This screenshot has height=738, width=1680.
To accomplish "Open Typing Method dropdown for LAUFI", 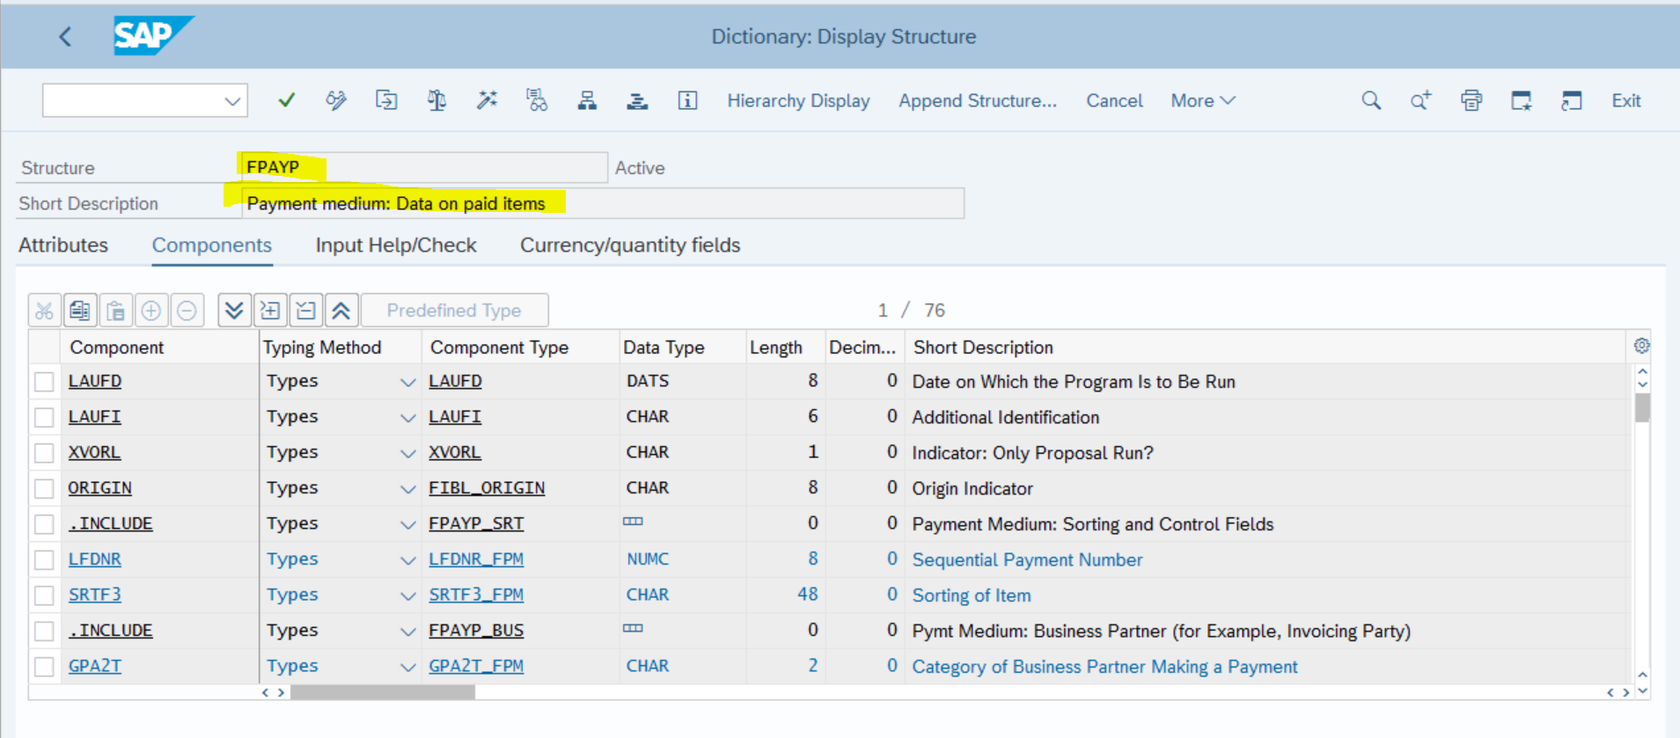I will coord(407,417).
